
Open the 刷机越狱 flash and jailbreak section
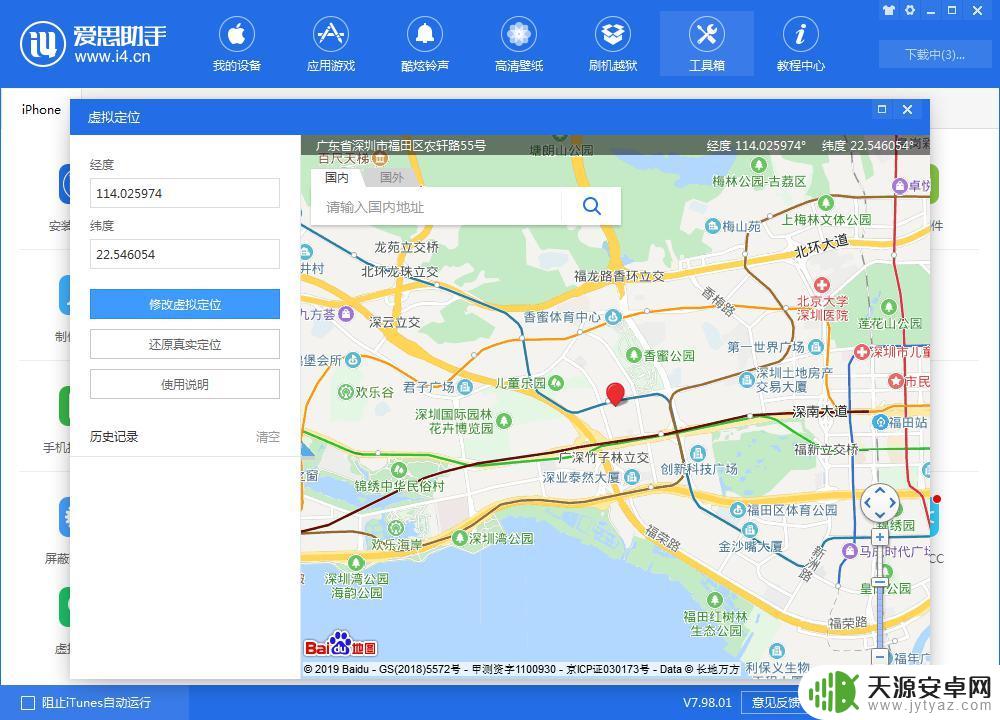613,45
